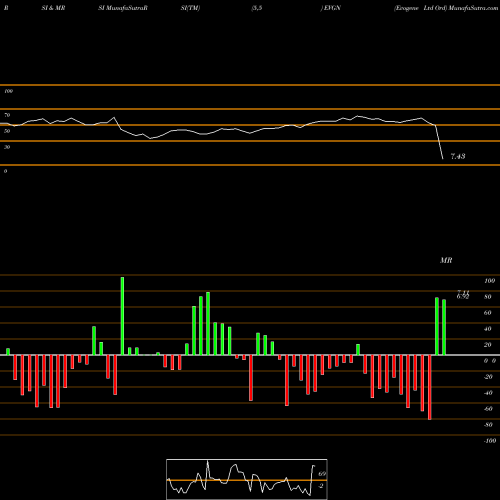Click the MR axis label 40
Screen dimensions: 500x500
488,329
